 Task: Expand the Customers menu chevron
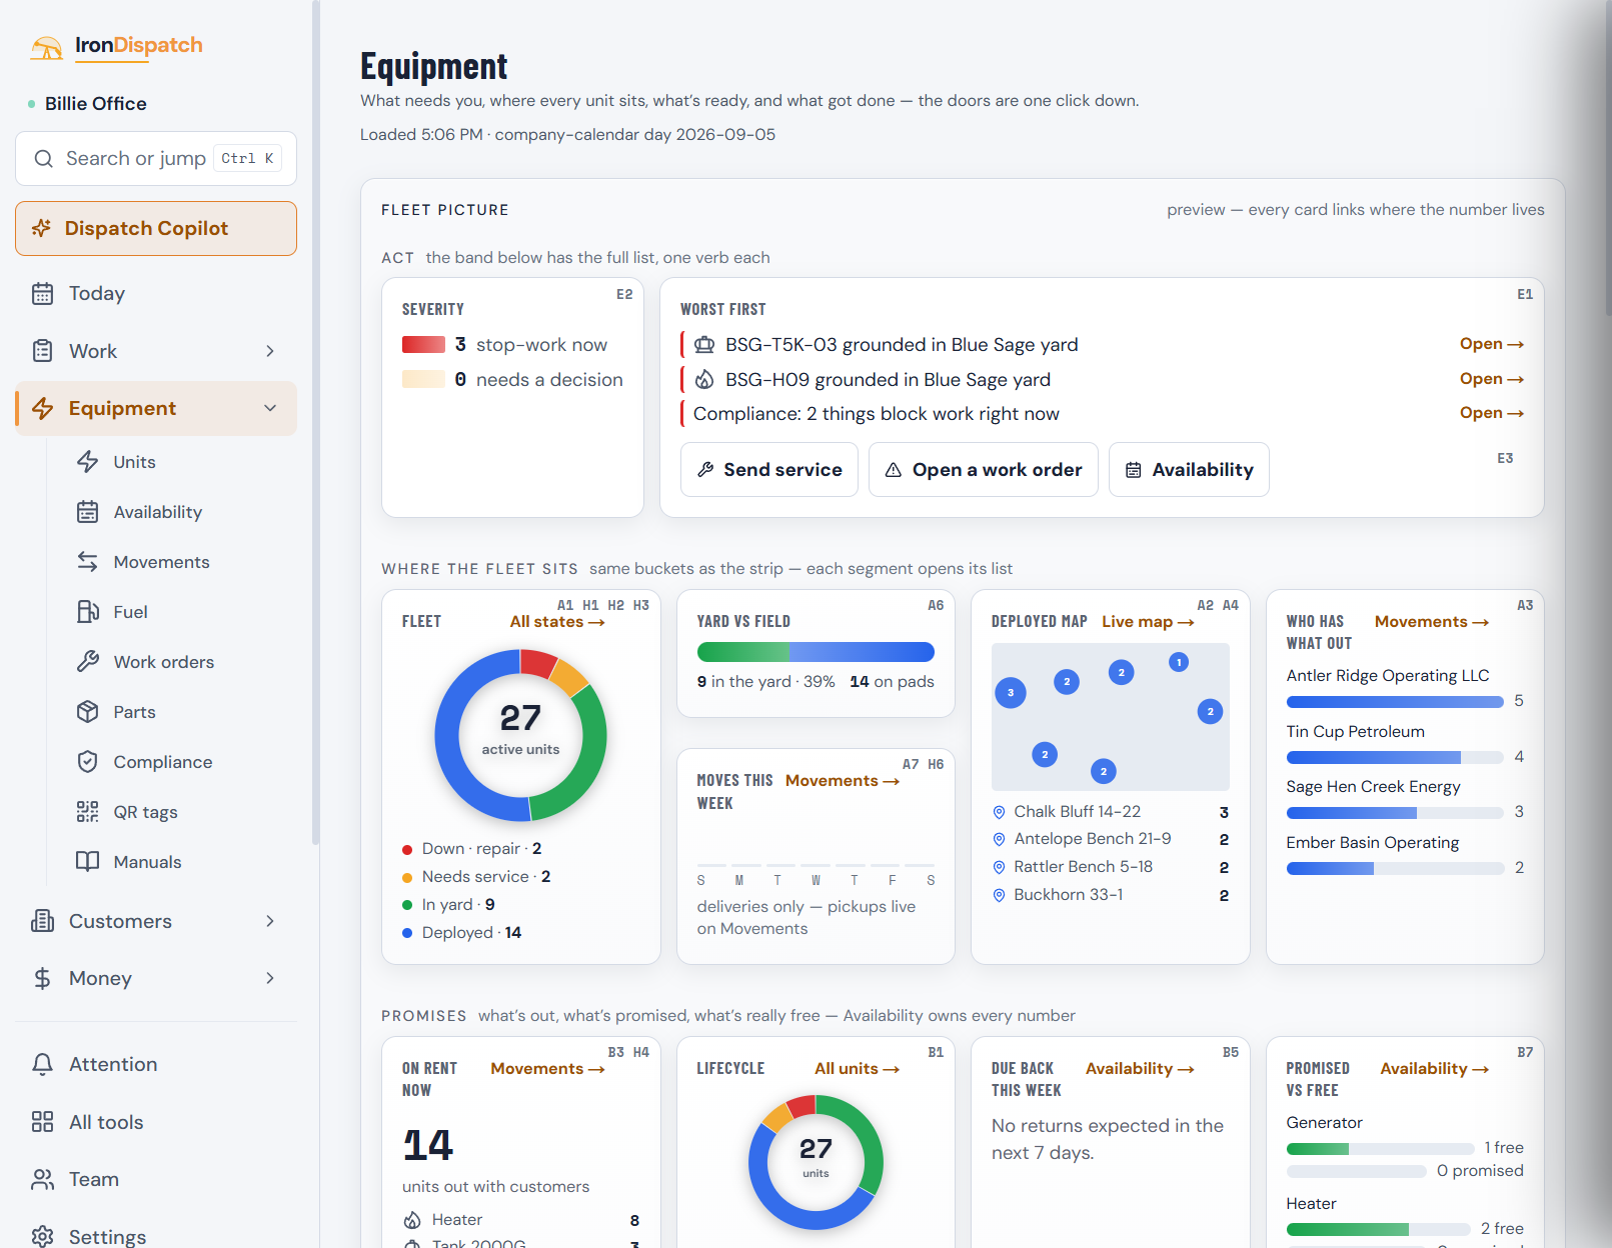tap(270, 921)
